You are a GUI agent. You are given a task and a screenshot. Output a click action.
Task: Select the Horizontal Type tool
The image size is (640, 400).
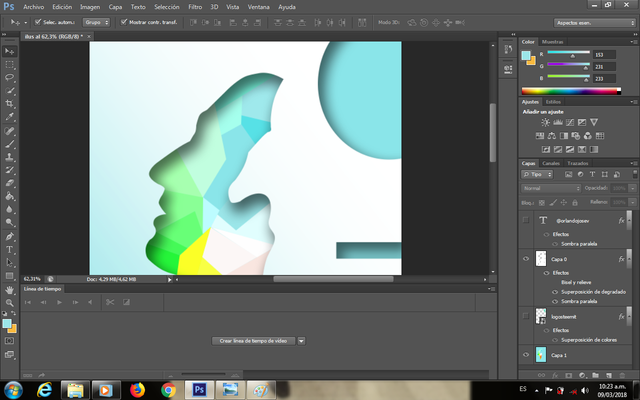tap(10, 249)
